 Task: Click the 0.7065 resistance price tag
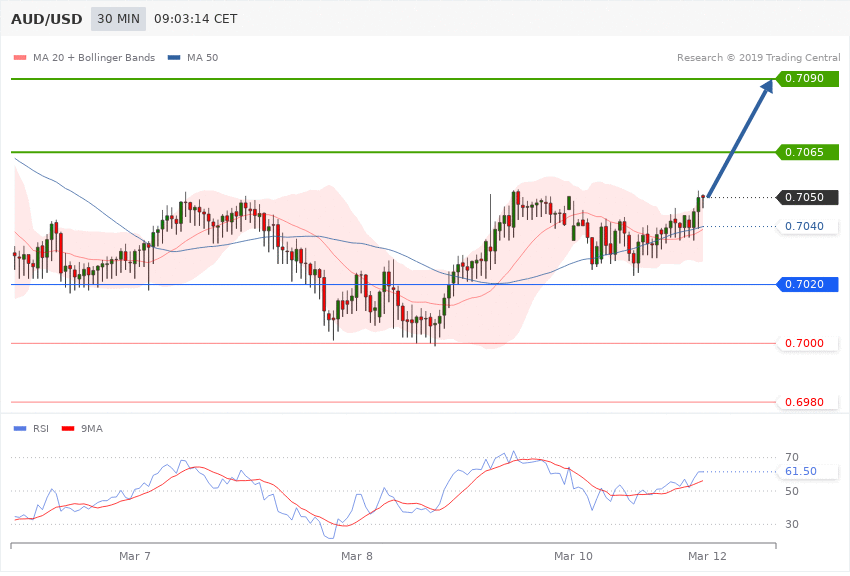808,152
